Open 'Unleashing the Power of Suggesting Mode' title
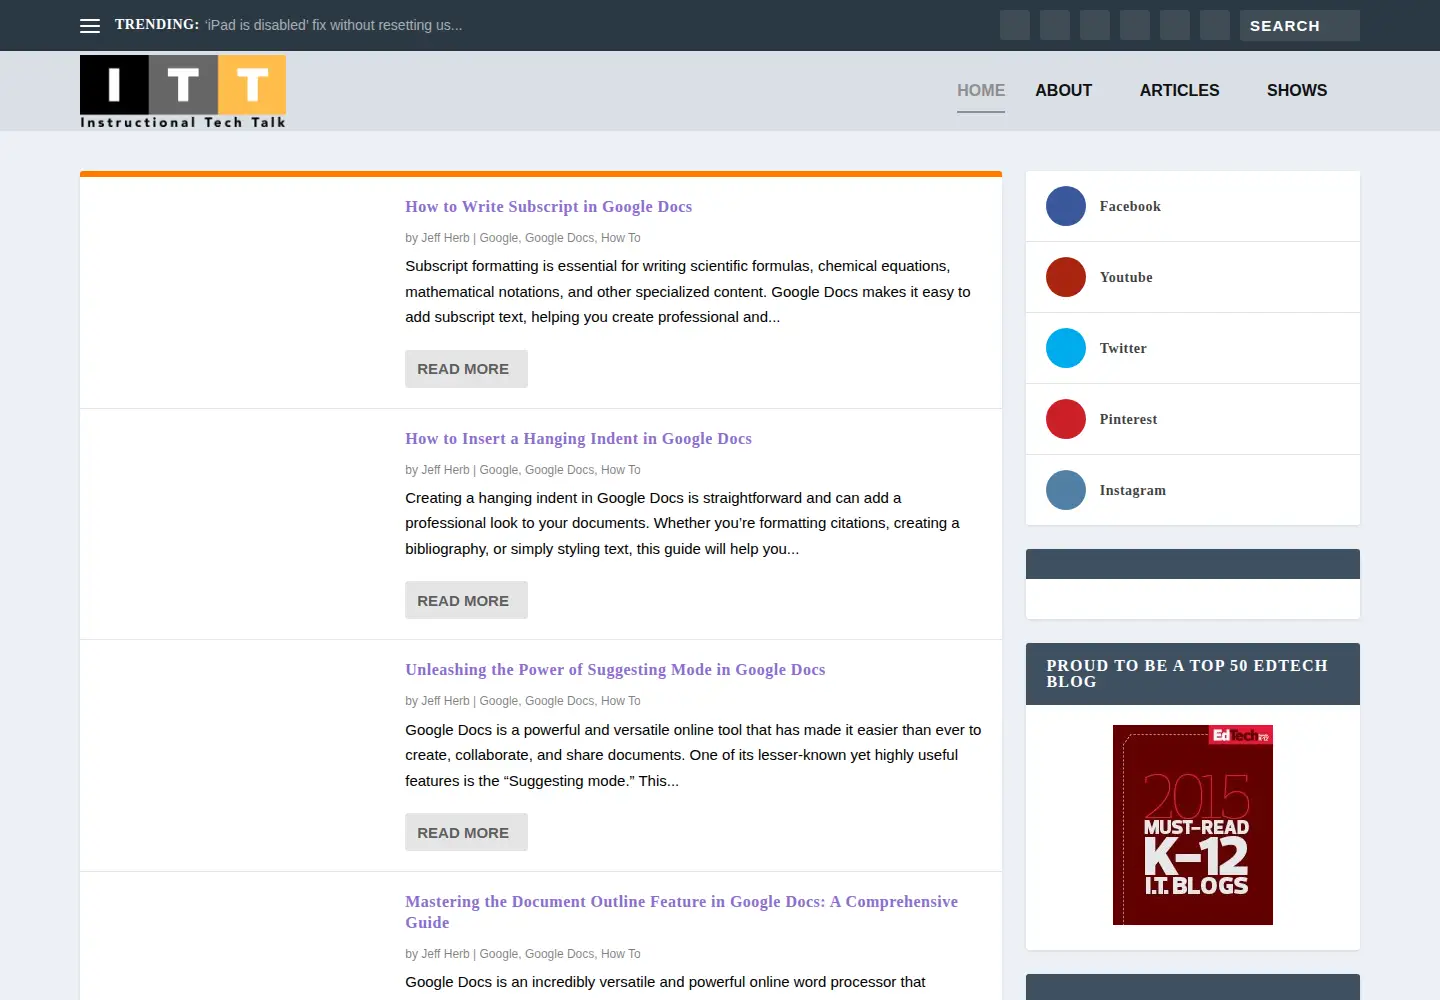 [615, 670]
